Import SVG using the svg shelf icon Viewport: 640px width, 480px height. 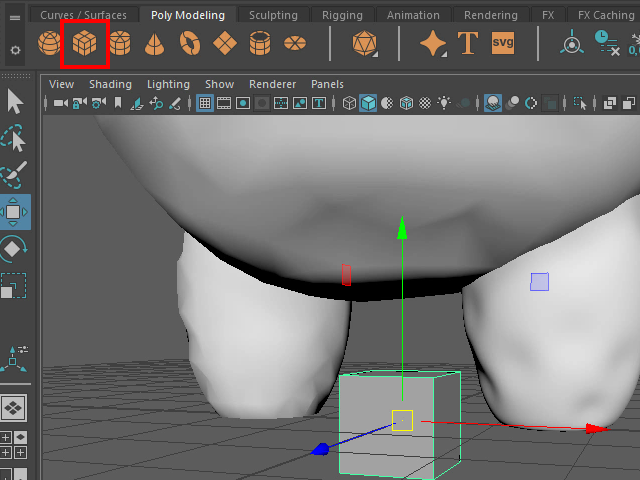pyautogui.click(x=503, y=44)
